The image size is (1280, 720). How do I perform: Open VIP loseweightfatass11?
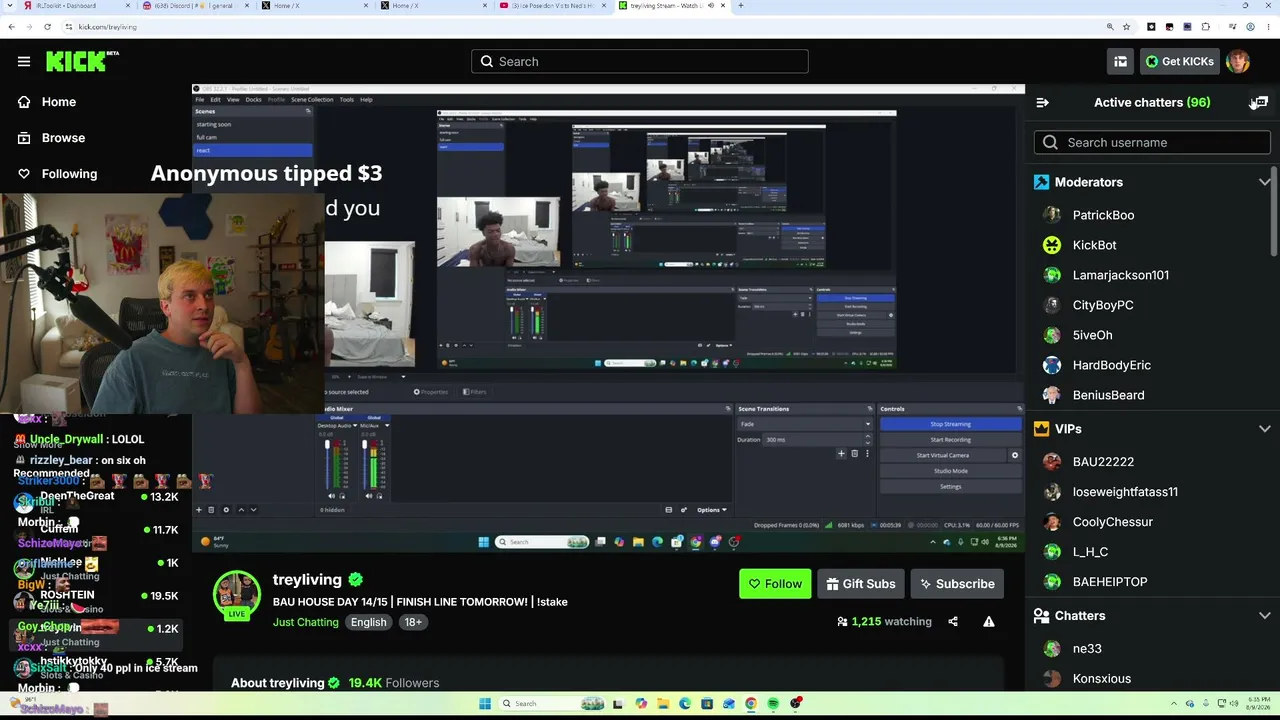pos(1125,492)
